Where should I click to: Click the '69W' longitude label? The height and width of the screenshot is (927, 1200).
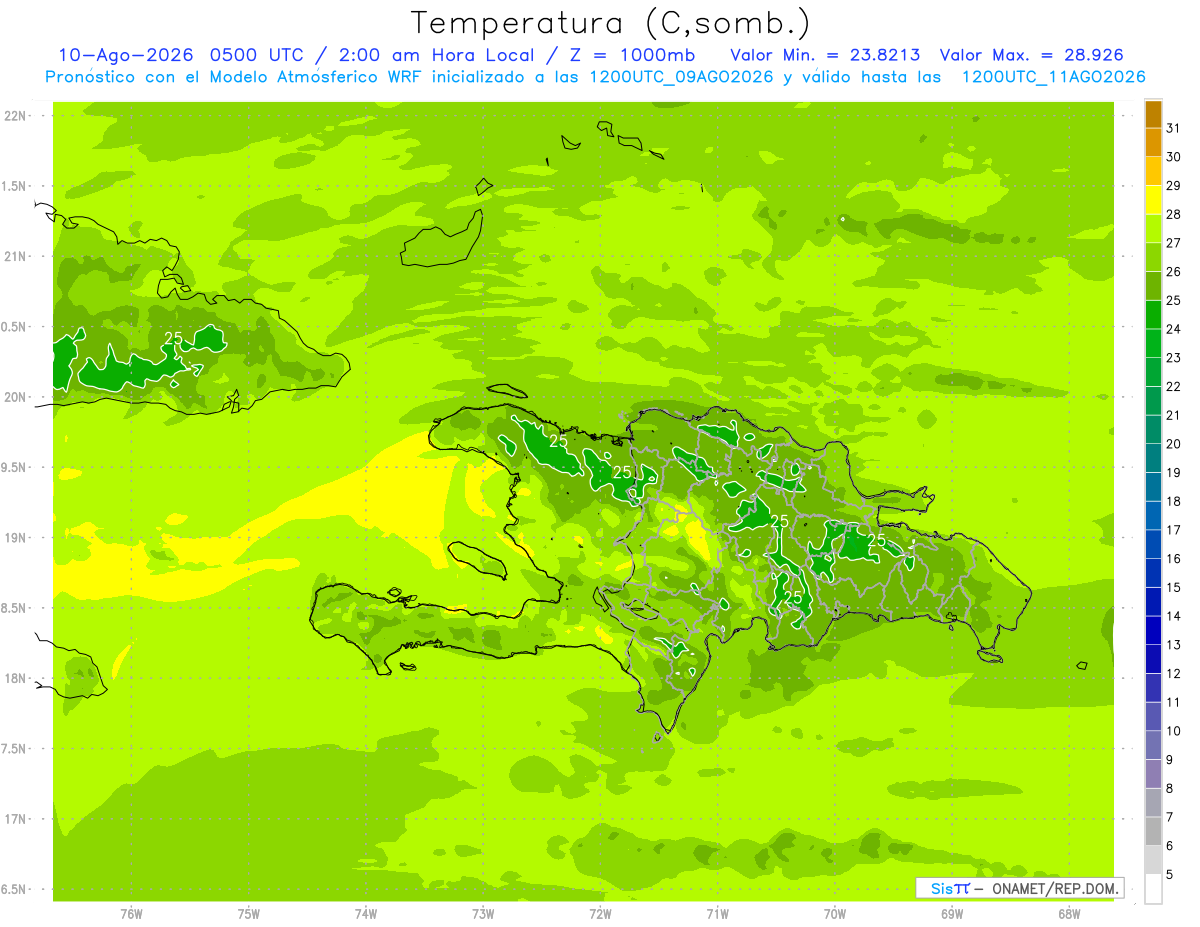coord(952,913)
